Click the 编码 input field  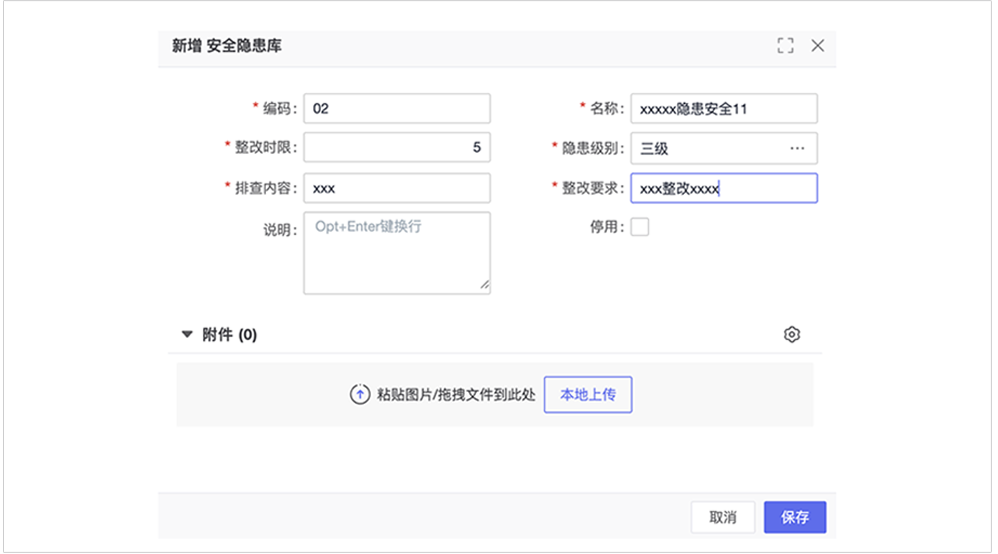397,108
